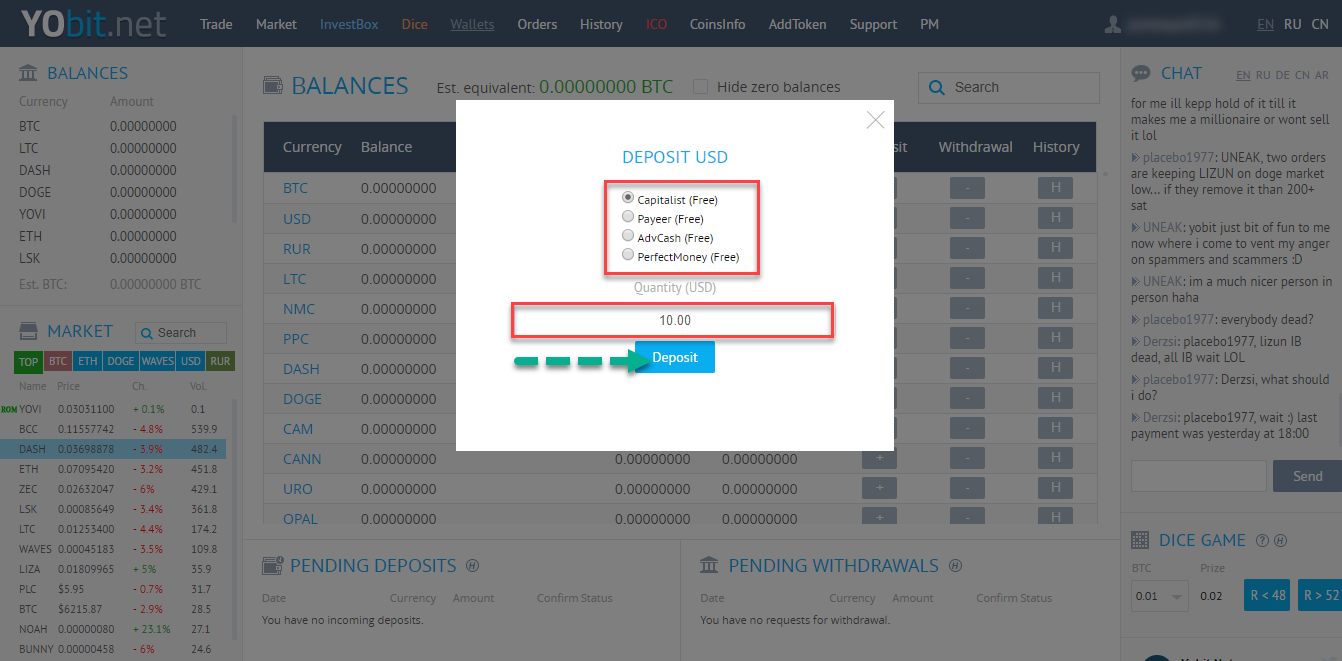Open history for the LTC balance row
Image resolution: width=1342 pixels, height=661 pixels.
point(1055,278)
